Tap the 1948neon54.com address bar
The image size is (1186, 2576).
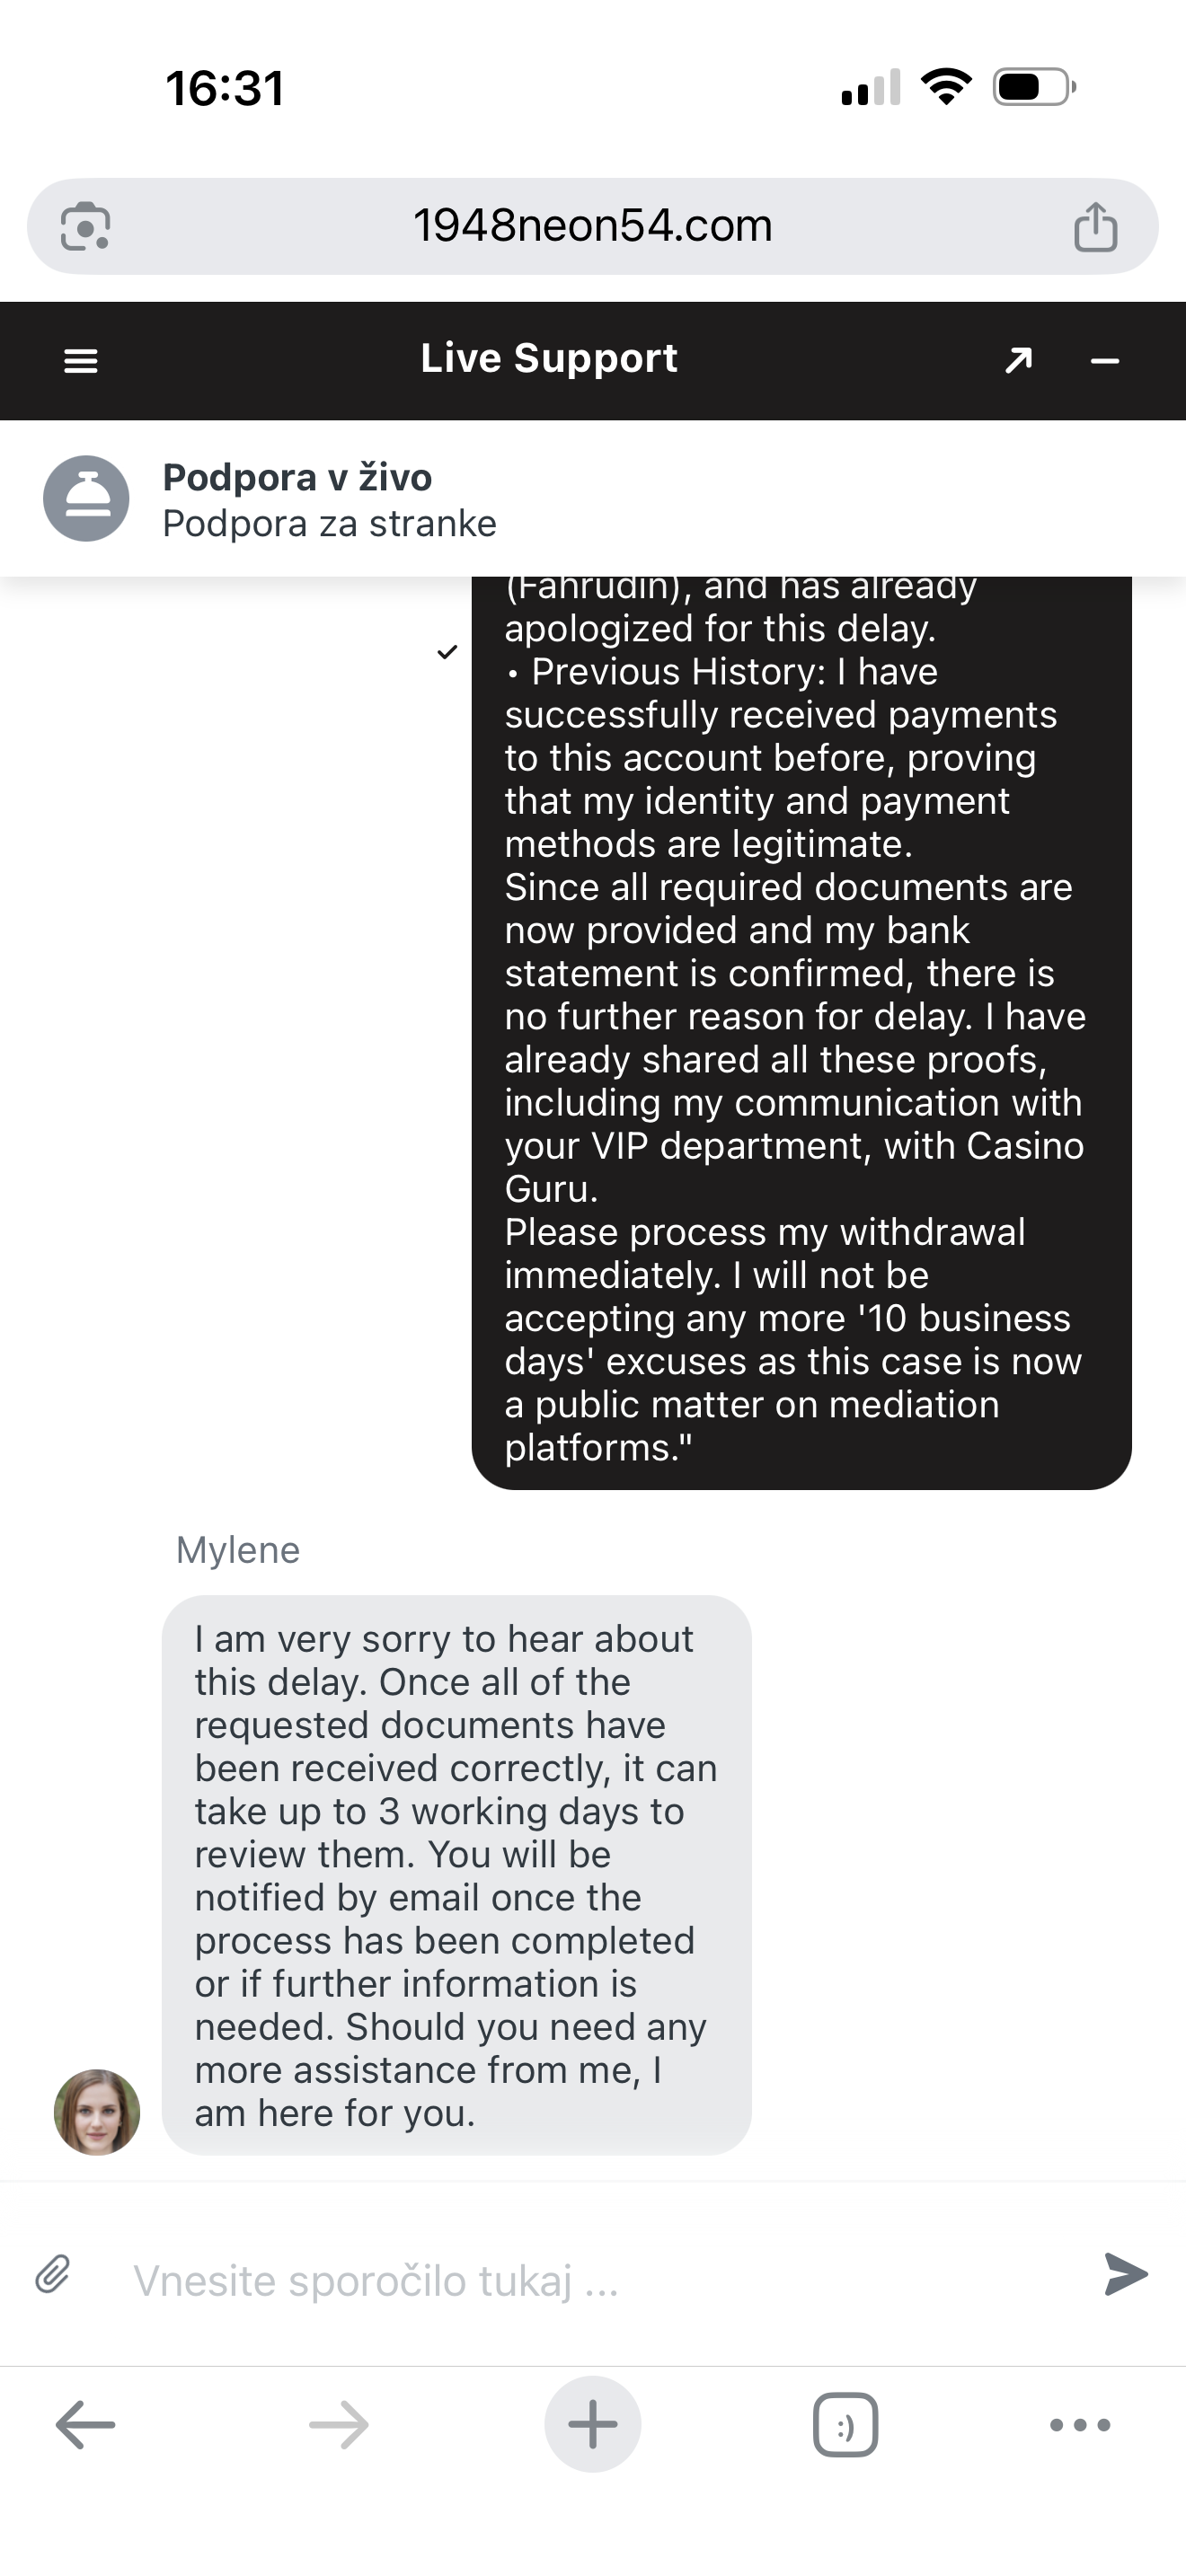593,226
